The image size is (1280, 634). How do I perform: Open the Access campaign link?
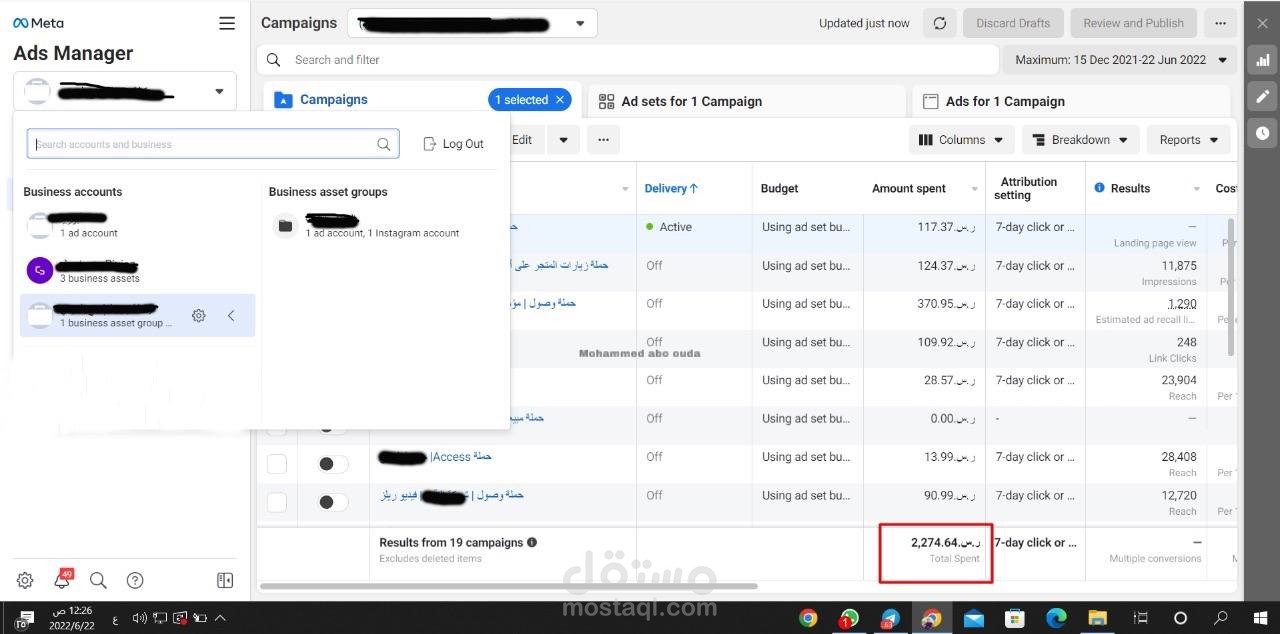pyautogui.click(x=461, y=456)
